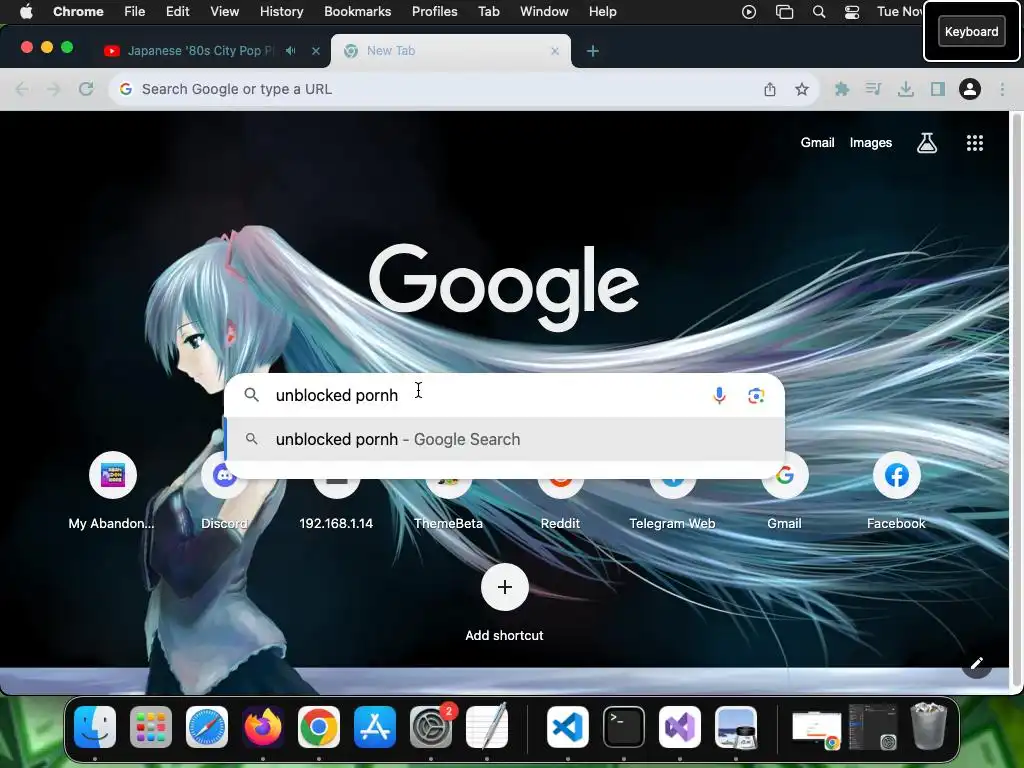The image size is (1024, 768).
Task: Open the Bookmarks menu
Action: pyautogui.click(x=357, y=11)
